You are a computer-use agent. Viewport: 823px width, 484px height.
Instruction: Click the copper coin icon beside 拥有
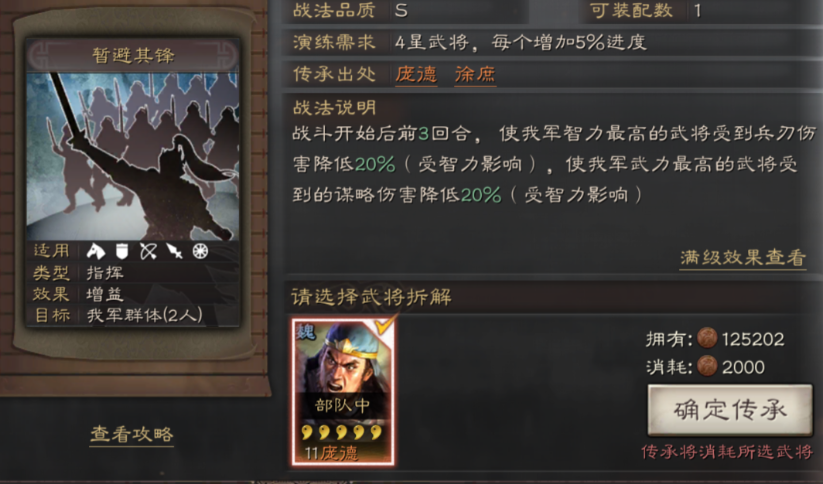707,339
